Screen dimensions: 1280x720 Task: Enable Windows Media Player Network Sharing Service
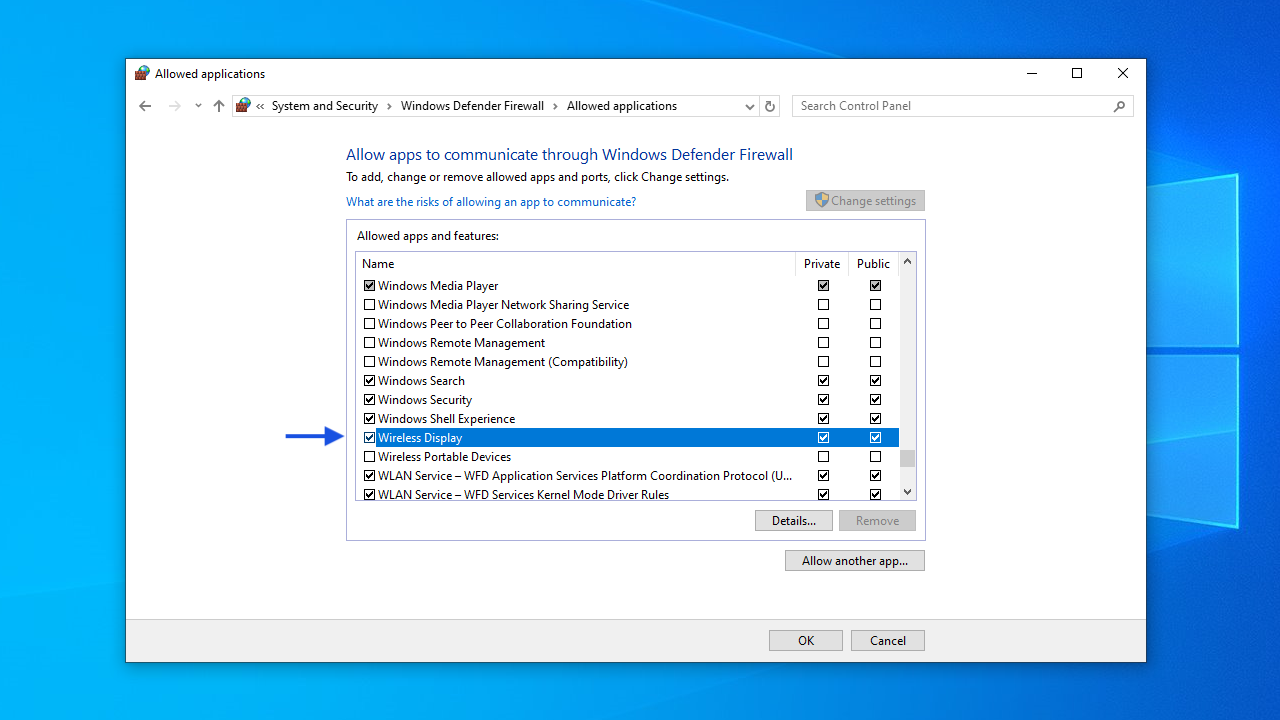point(370,305)
